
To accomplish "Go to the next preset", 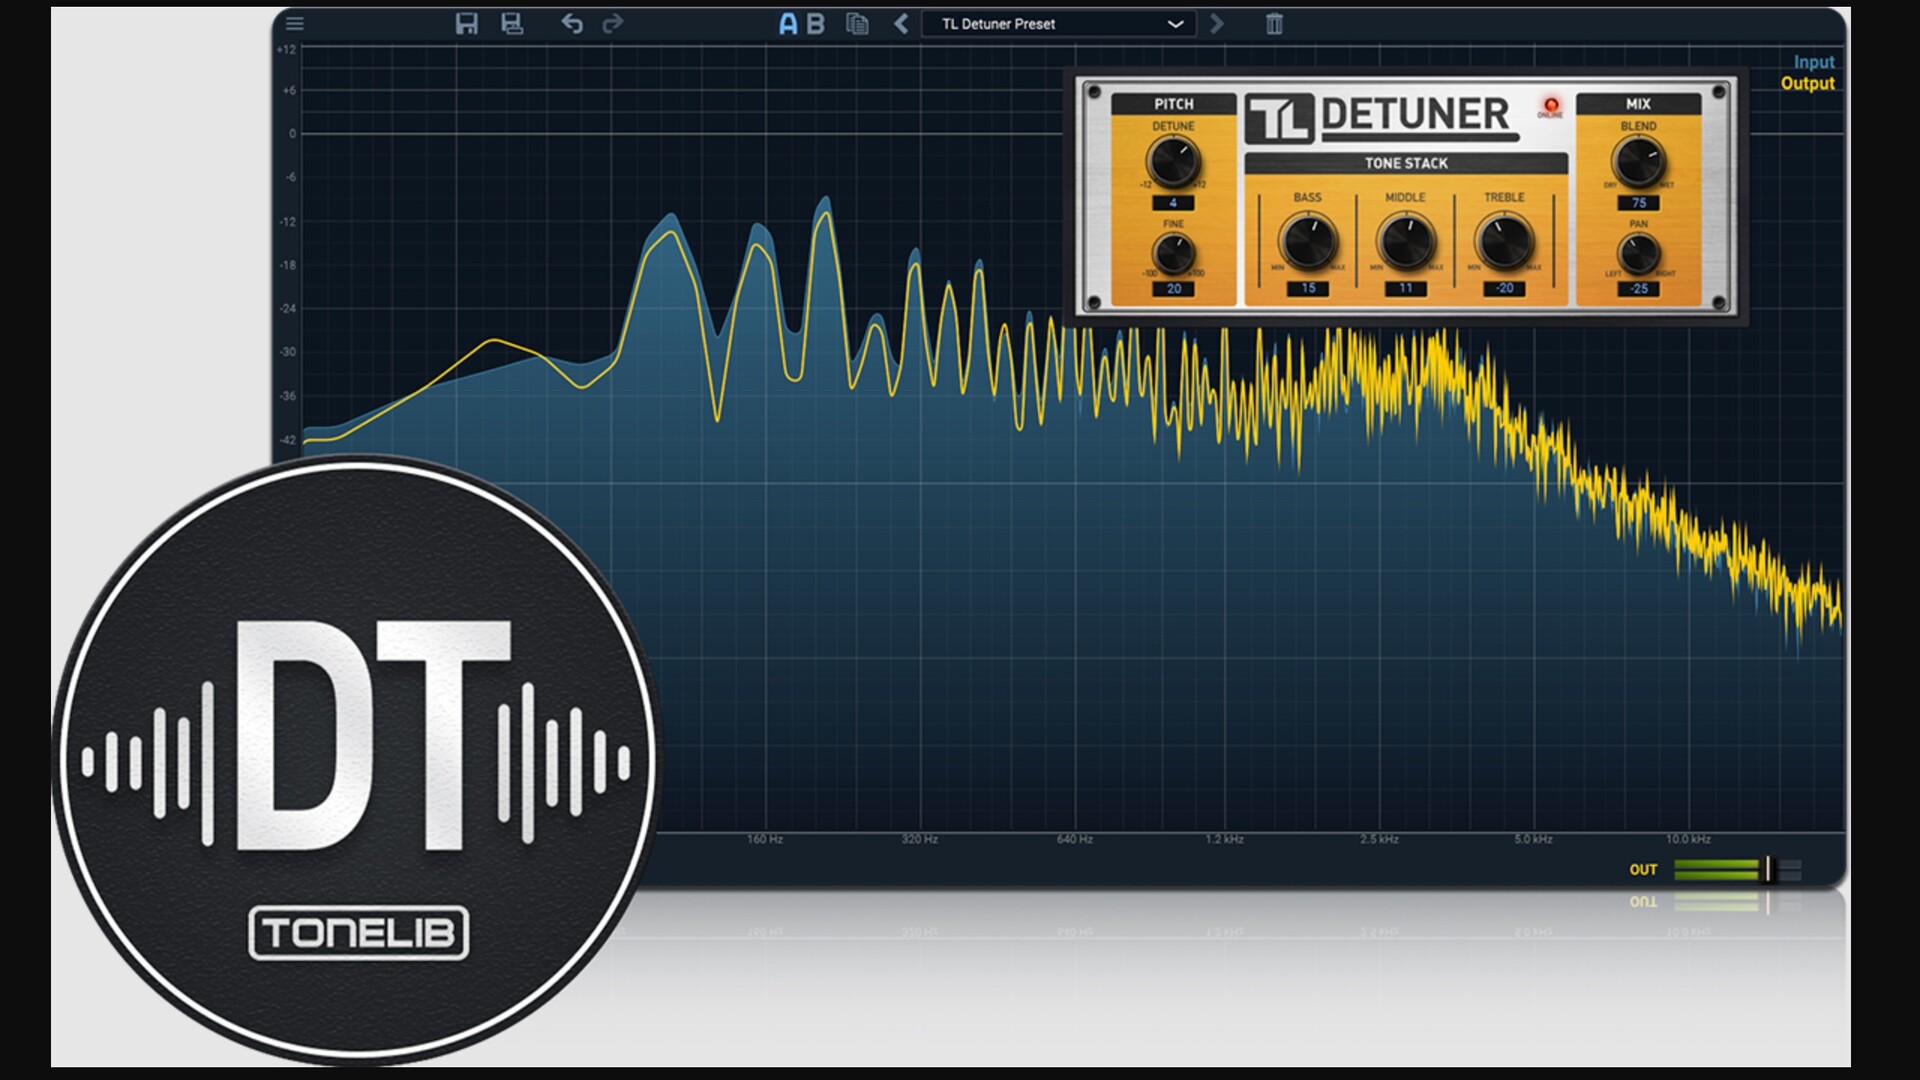I will pos(1216,23).
